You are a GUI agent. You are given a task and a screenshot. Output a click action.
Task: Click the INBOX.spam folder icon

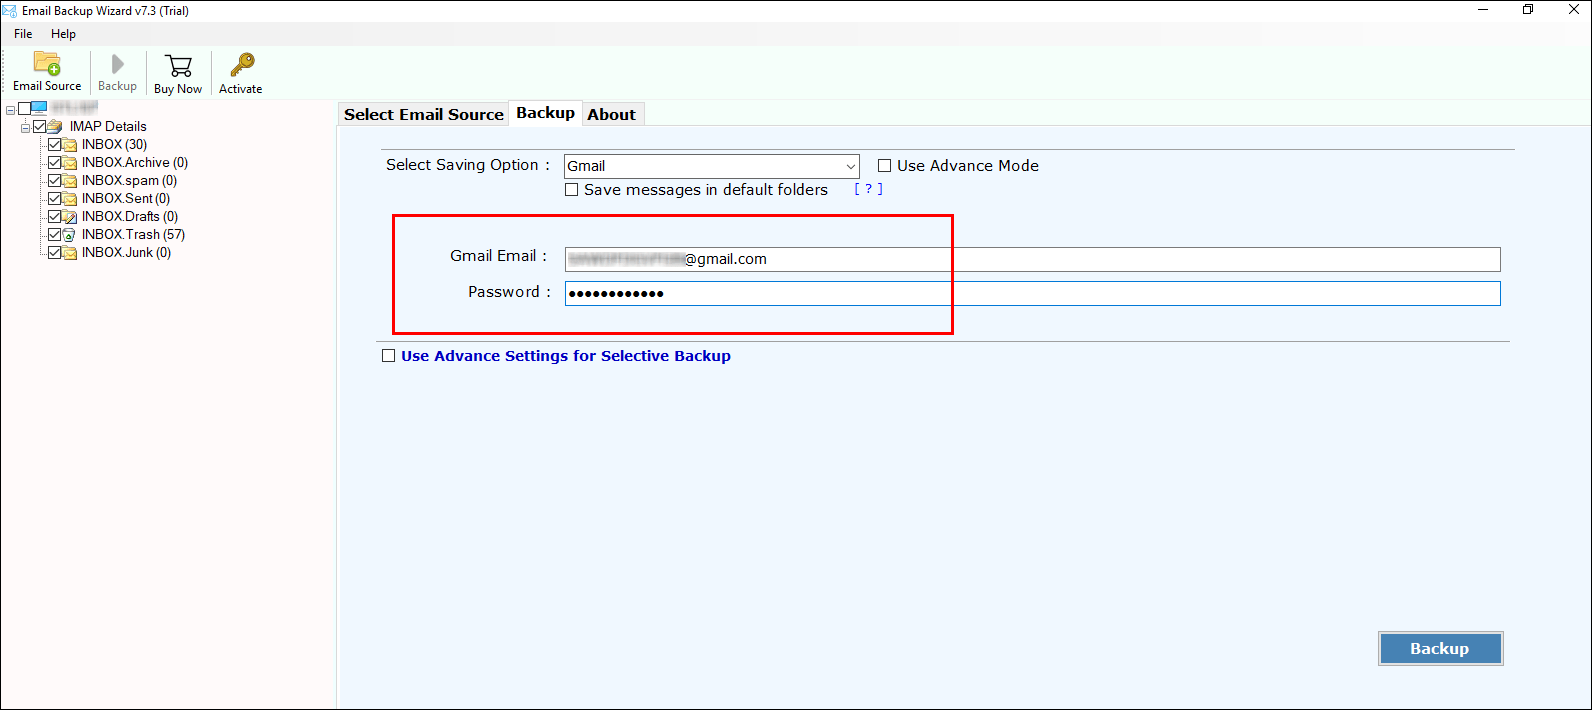pos(70,181)
